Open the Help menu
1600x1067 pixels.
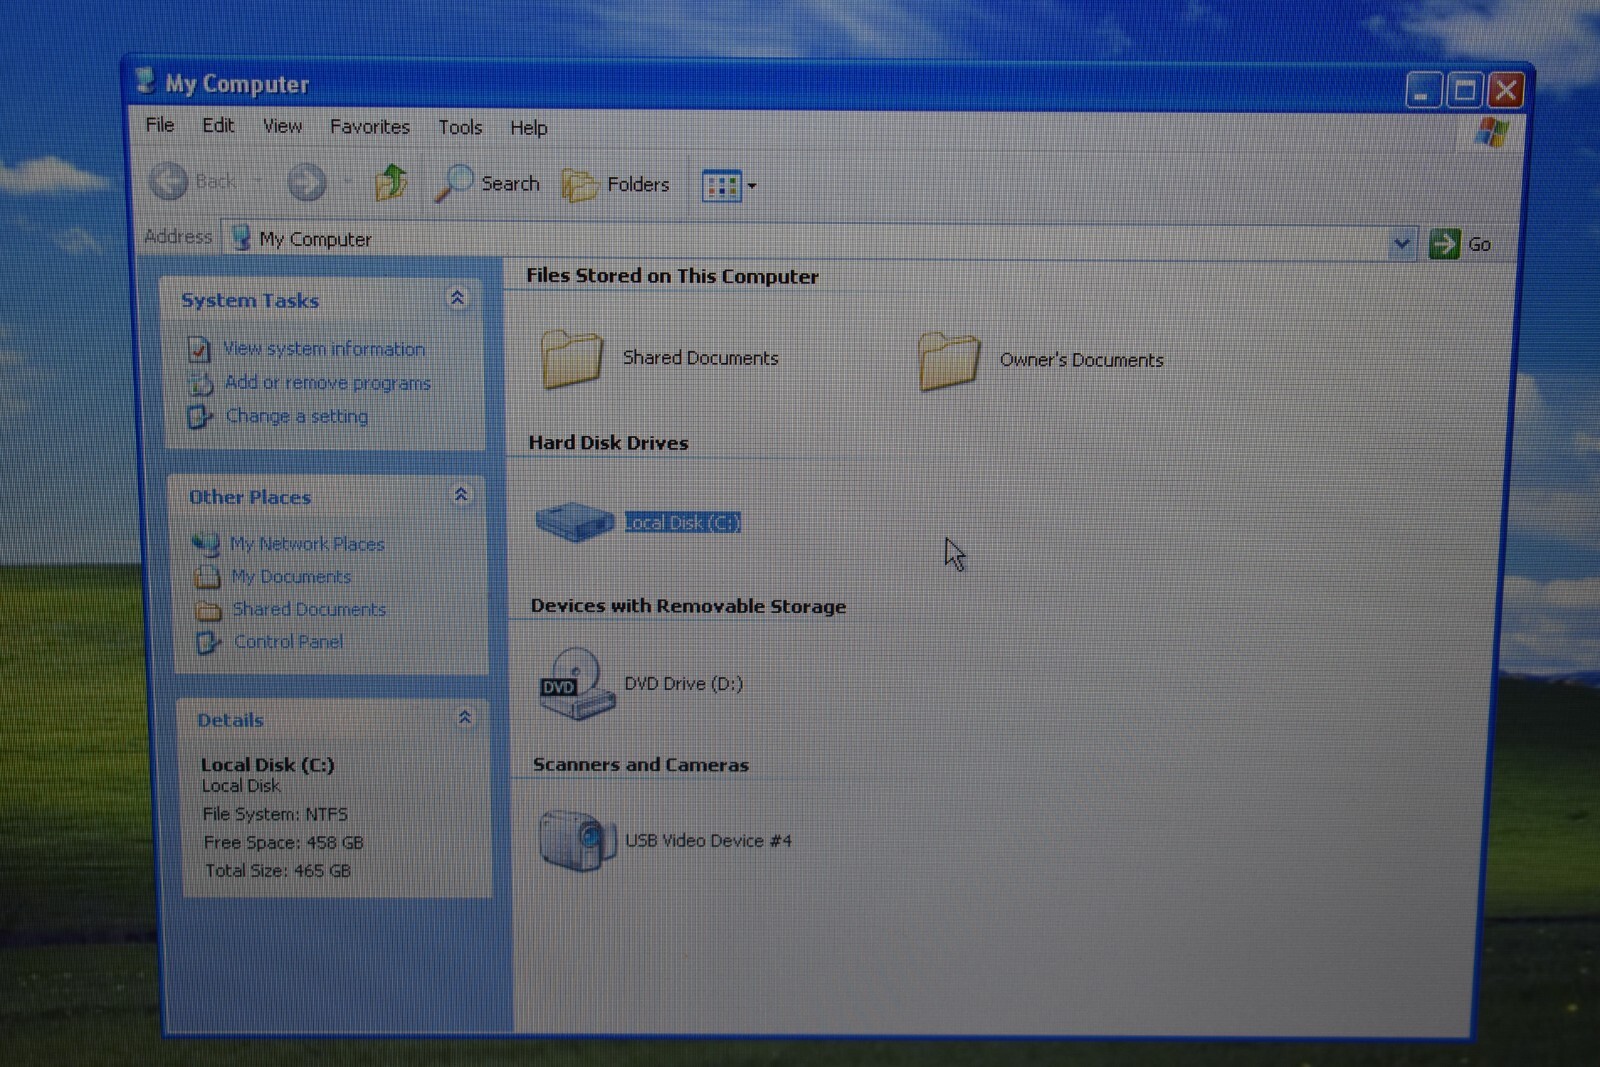[x=528, y=128]
